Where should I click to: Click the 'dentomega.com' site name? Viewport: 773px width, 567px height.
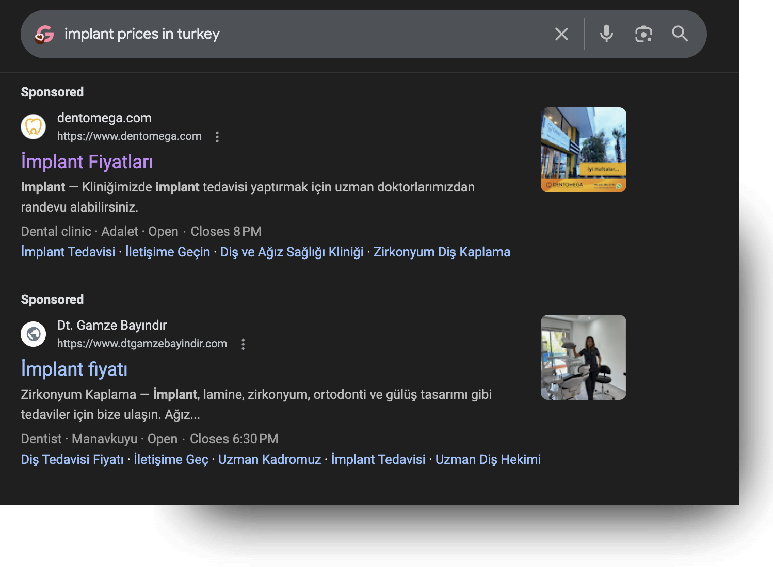(104, 118)
